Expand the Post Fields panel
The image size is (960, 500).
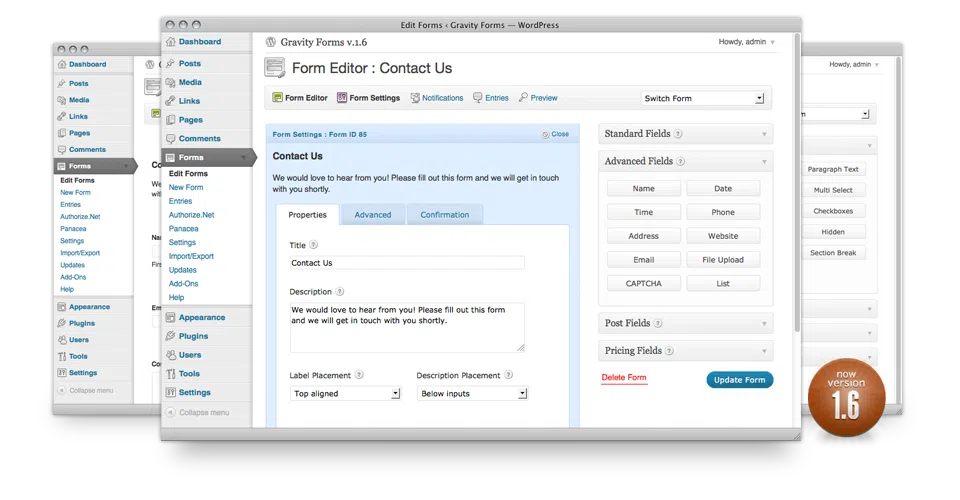click(764, 323)
